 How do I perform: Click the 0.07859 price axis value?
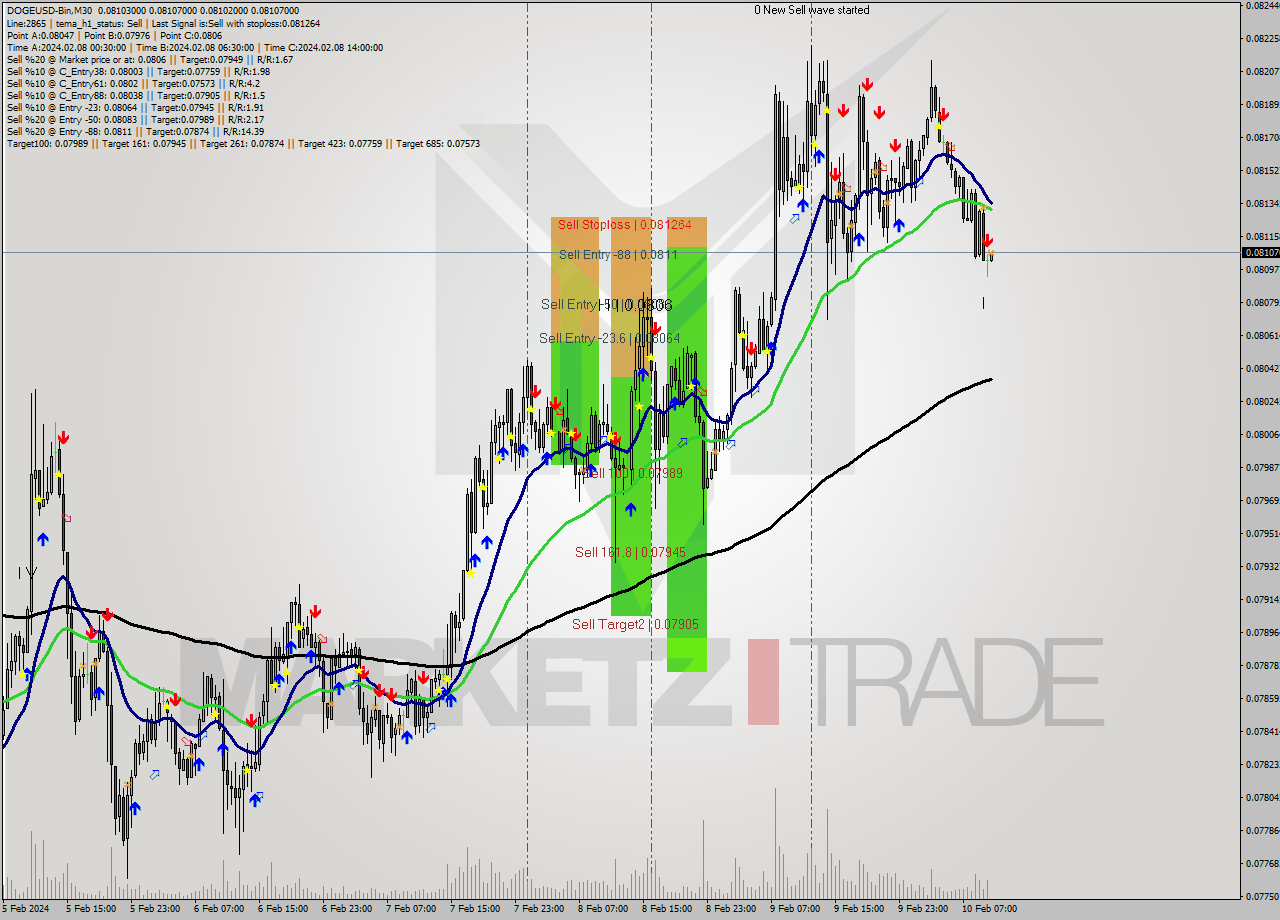tap(1262, 698)
